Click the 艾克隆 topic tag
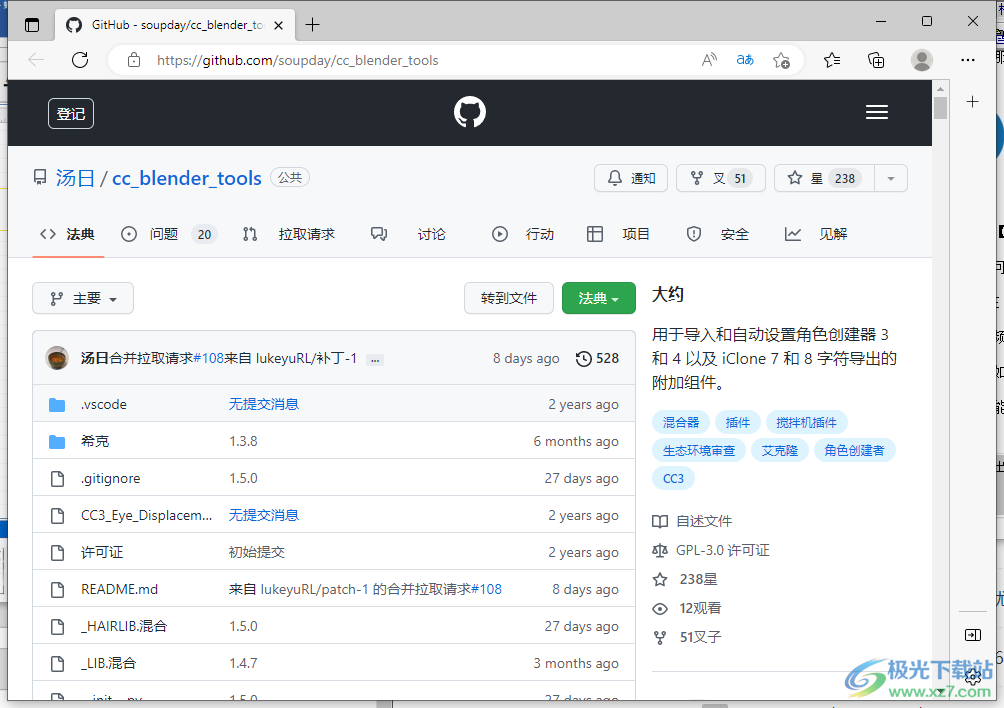1004x708 pixels. click(779, 451)
